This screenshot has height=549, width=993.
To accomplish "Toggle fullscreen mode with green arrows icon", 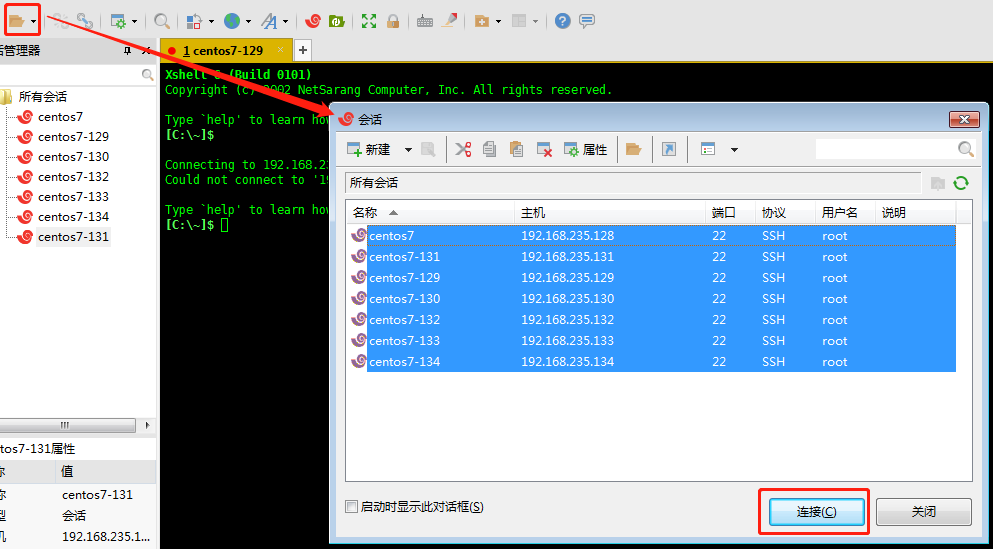I will click(x=369, y=21).
